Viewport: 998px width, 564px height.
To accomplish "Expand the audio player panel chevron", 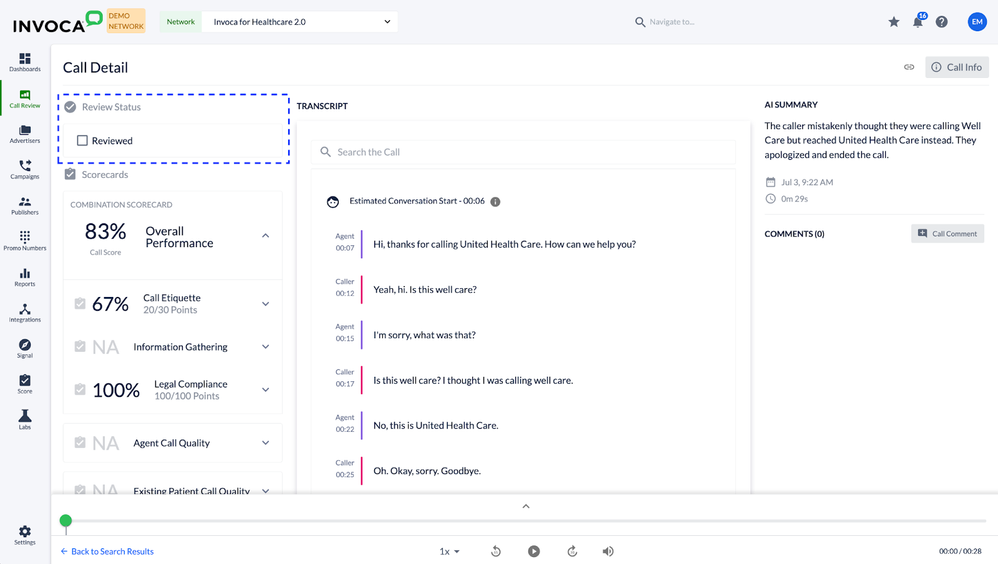I will click(526, 507).
